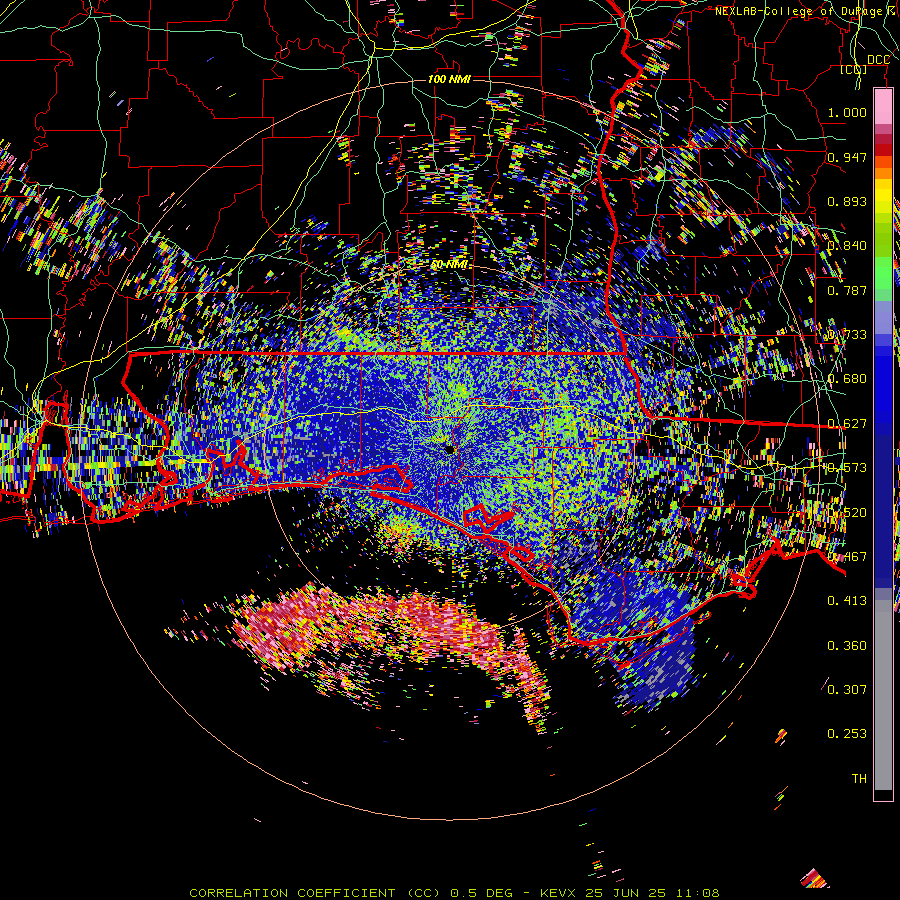Click the DCC label above the color bar
The width and height of the screenshot is (900, 900).
tap(878, 60)
